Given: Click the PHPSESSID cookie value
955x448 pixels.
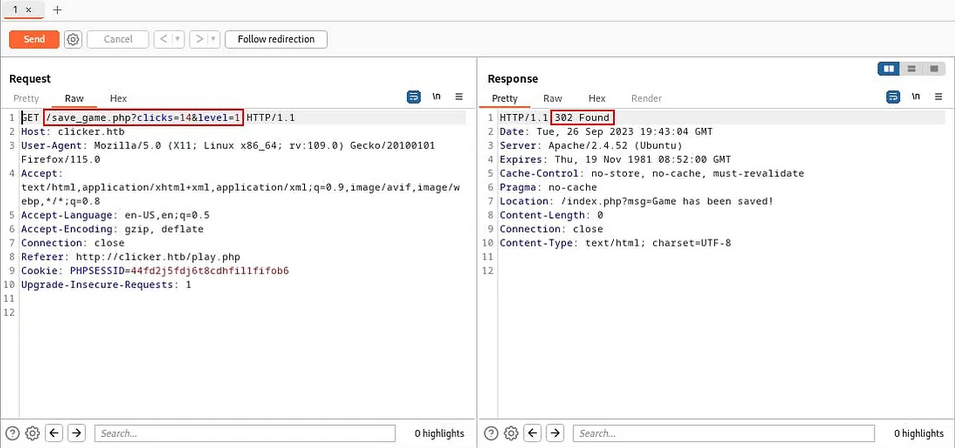Looking at the screenshot, I should 210,270.
